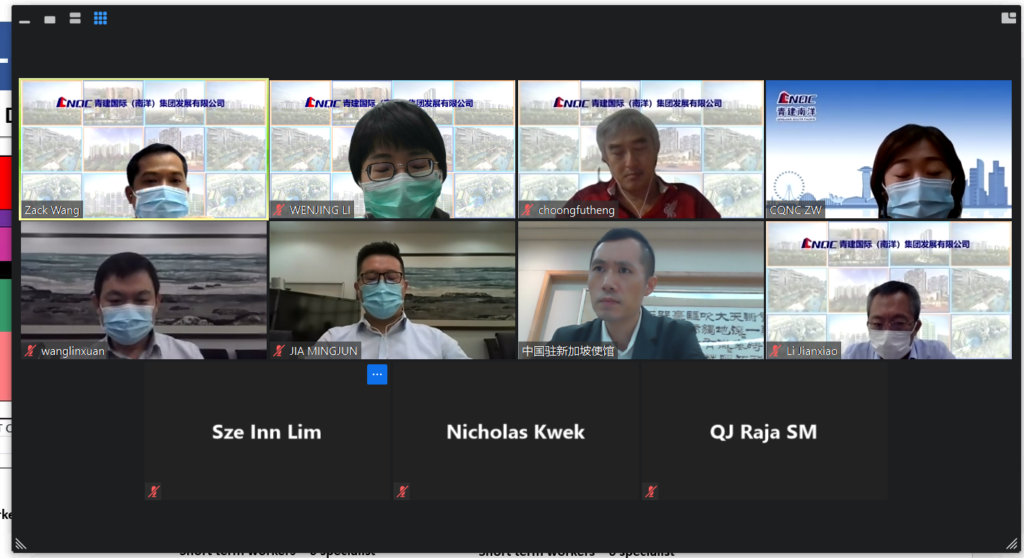Switch to stacked two-tile strip view
Screen dimensions: 1024x558
pos(75,19)
